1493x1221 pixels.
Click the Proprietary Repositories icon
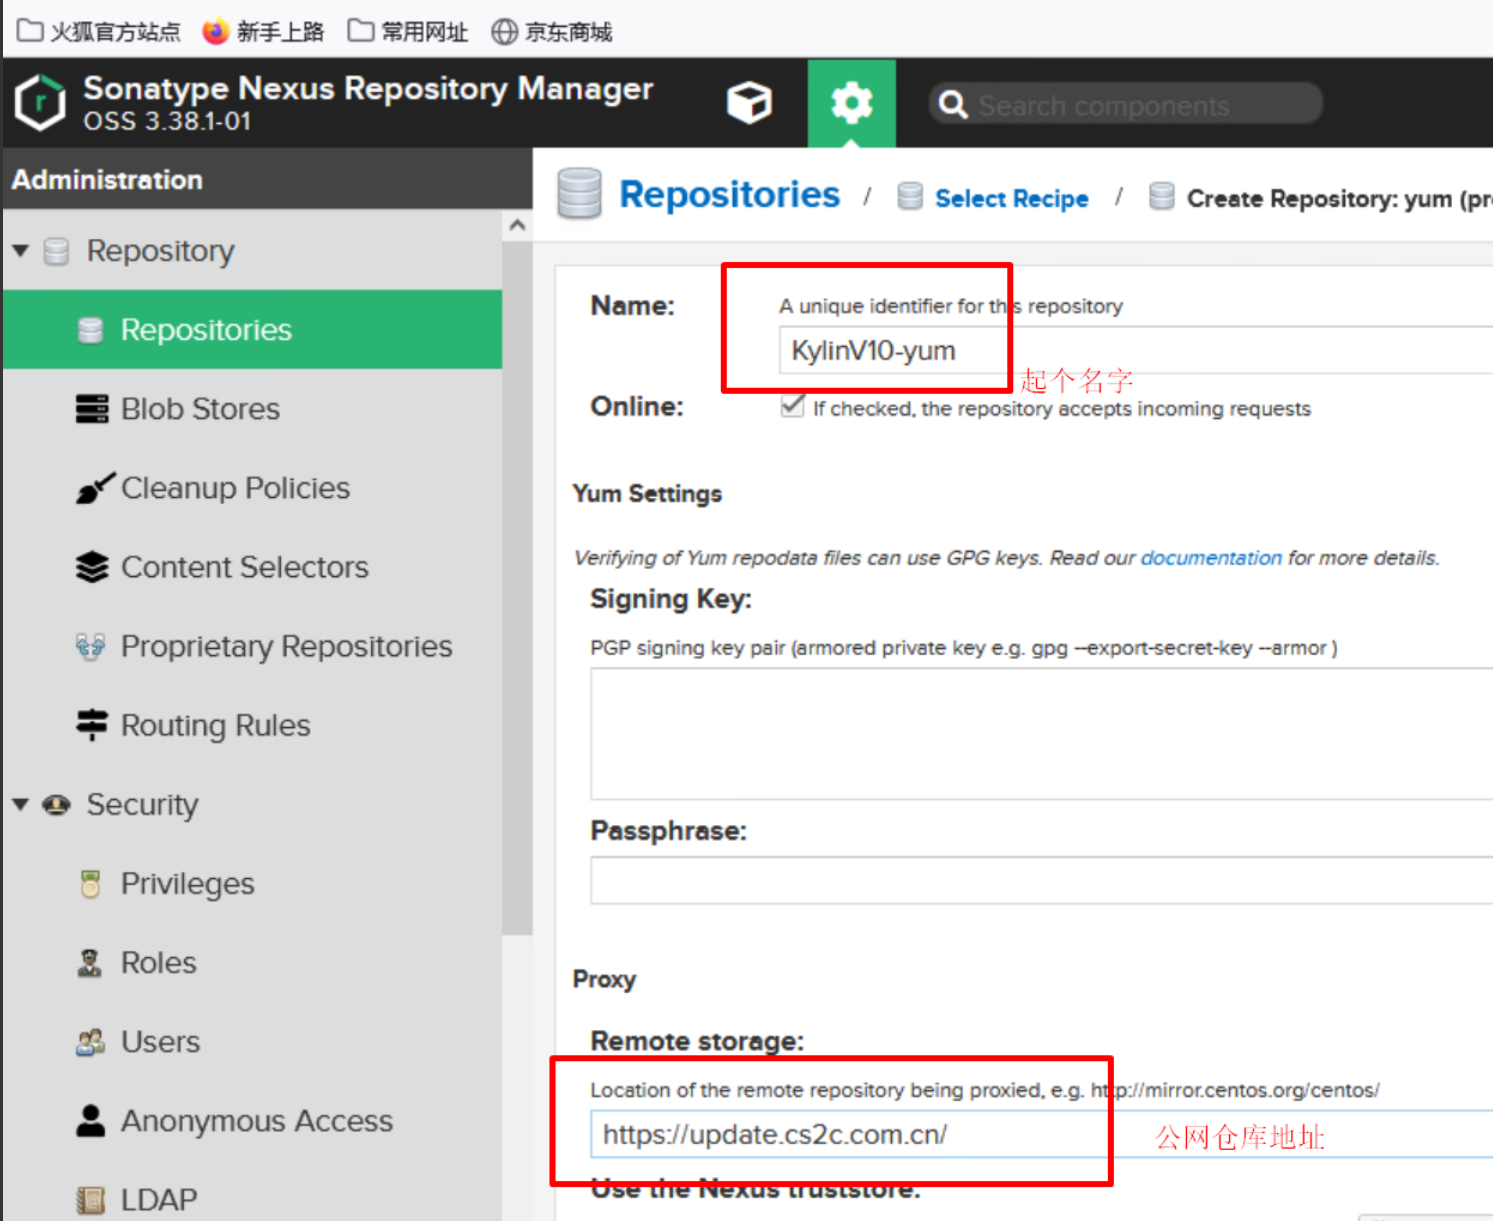coord(90,646)
